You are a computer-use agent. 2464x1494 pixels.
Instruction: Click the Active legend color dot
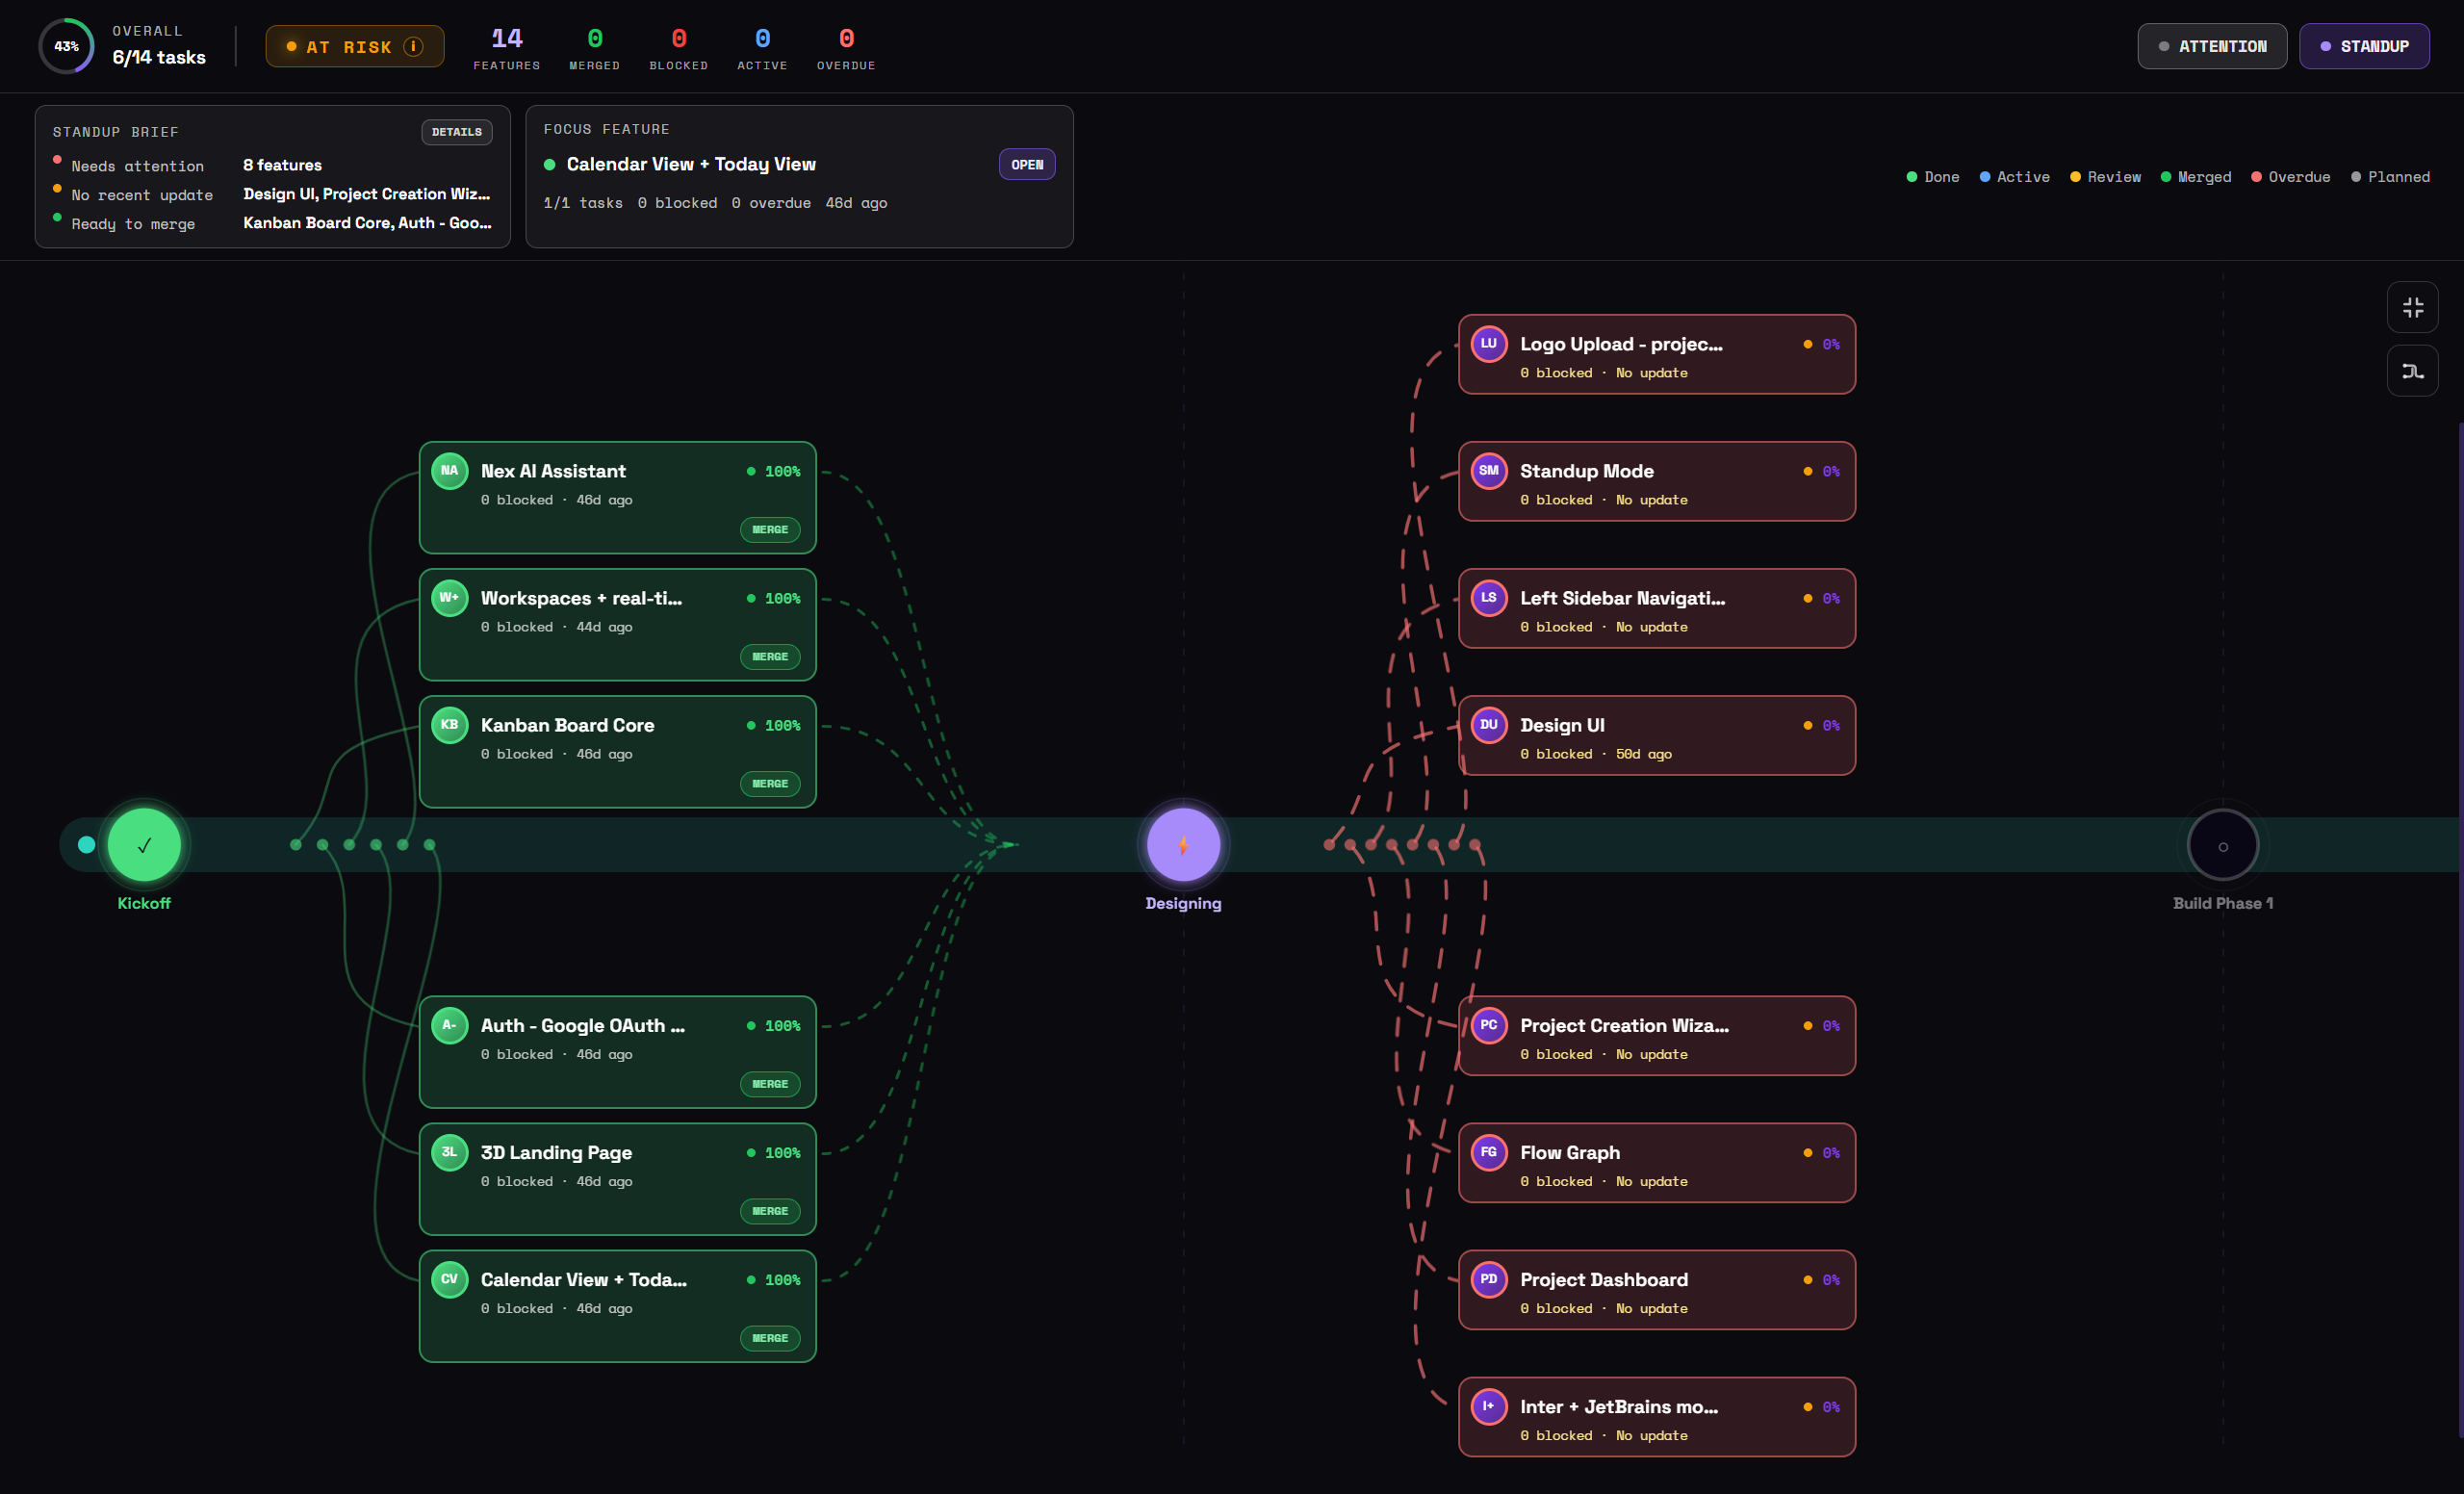pos(1984,177)
